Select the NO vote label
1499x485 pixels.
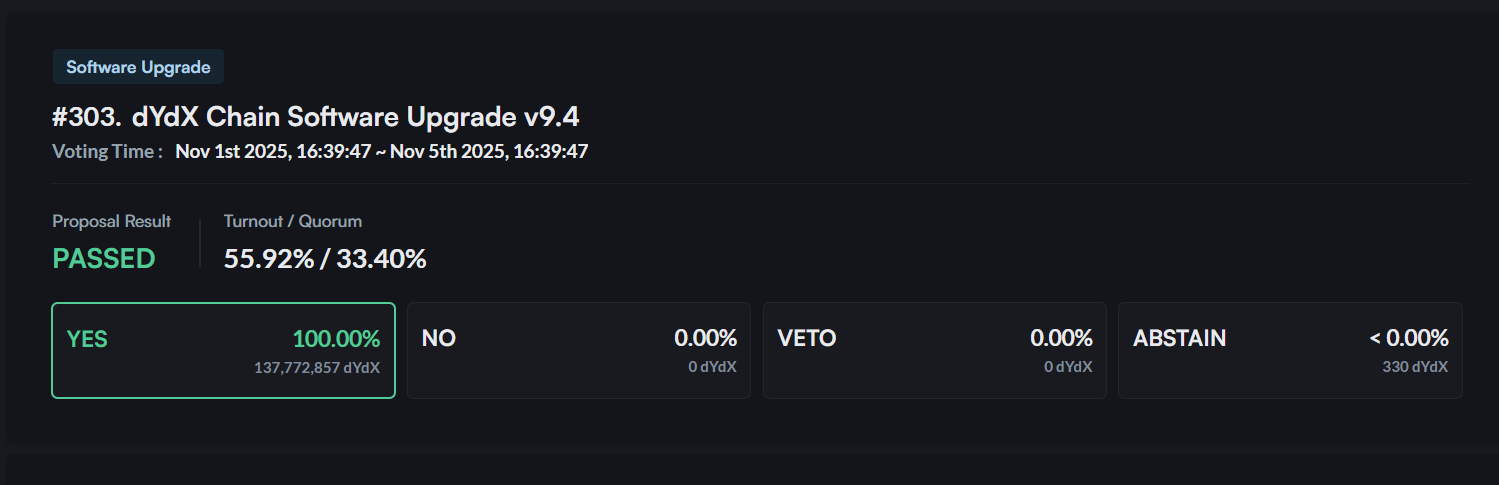coord(439,339)
